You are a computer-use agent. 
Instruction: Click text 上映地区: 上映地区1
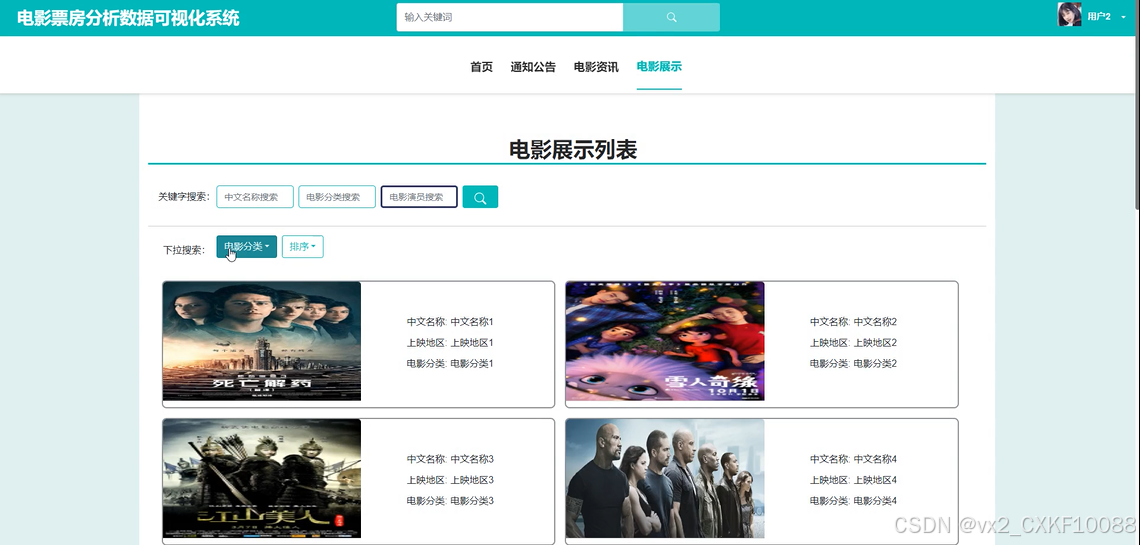(450, 342)
